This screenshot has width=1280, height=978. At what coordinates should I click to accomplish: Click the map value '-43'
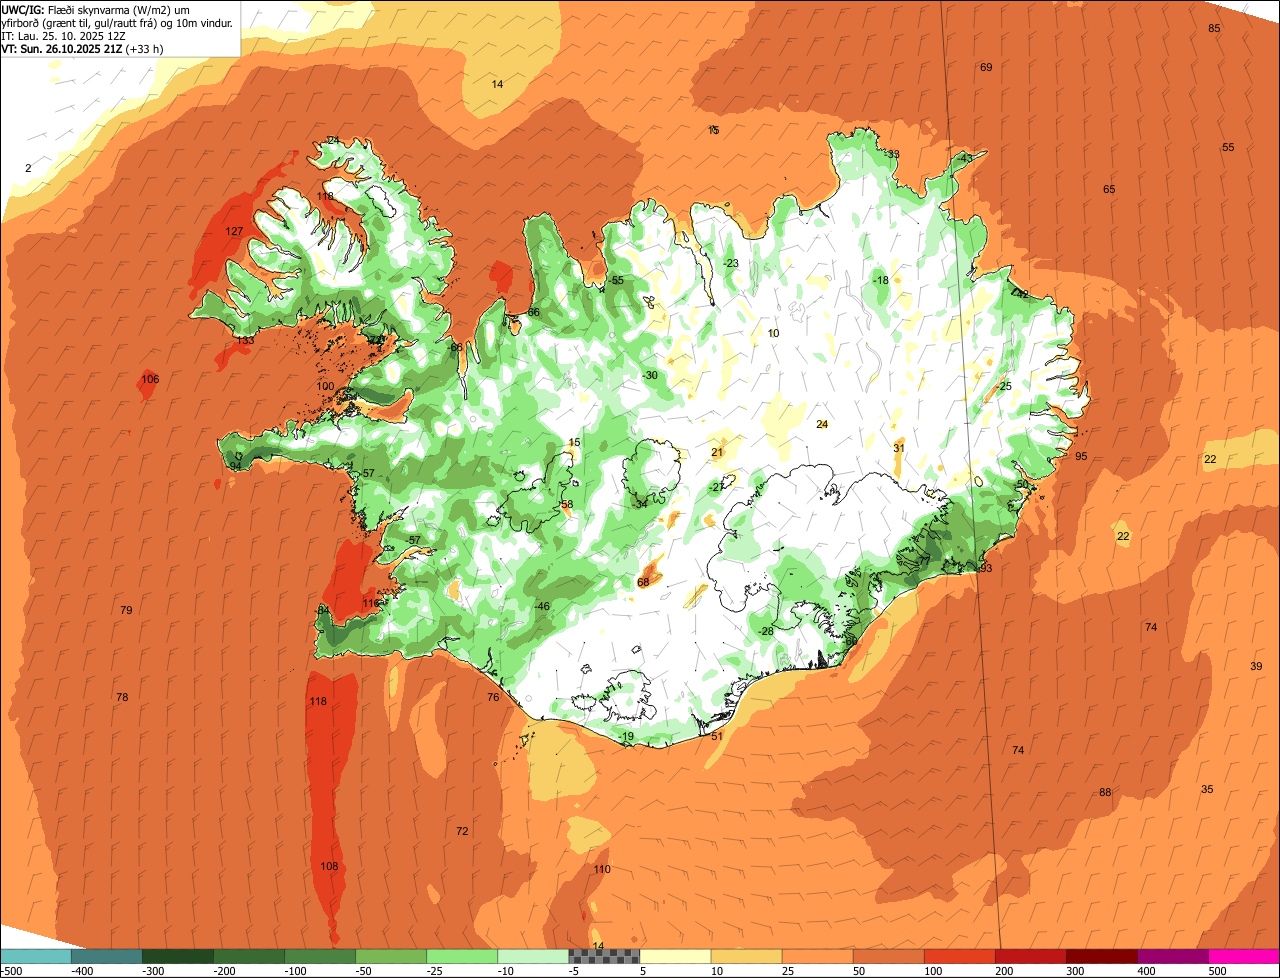pyautogui.click(x=964, y=158)
